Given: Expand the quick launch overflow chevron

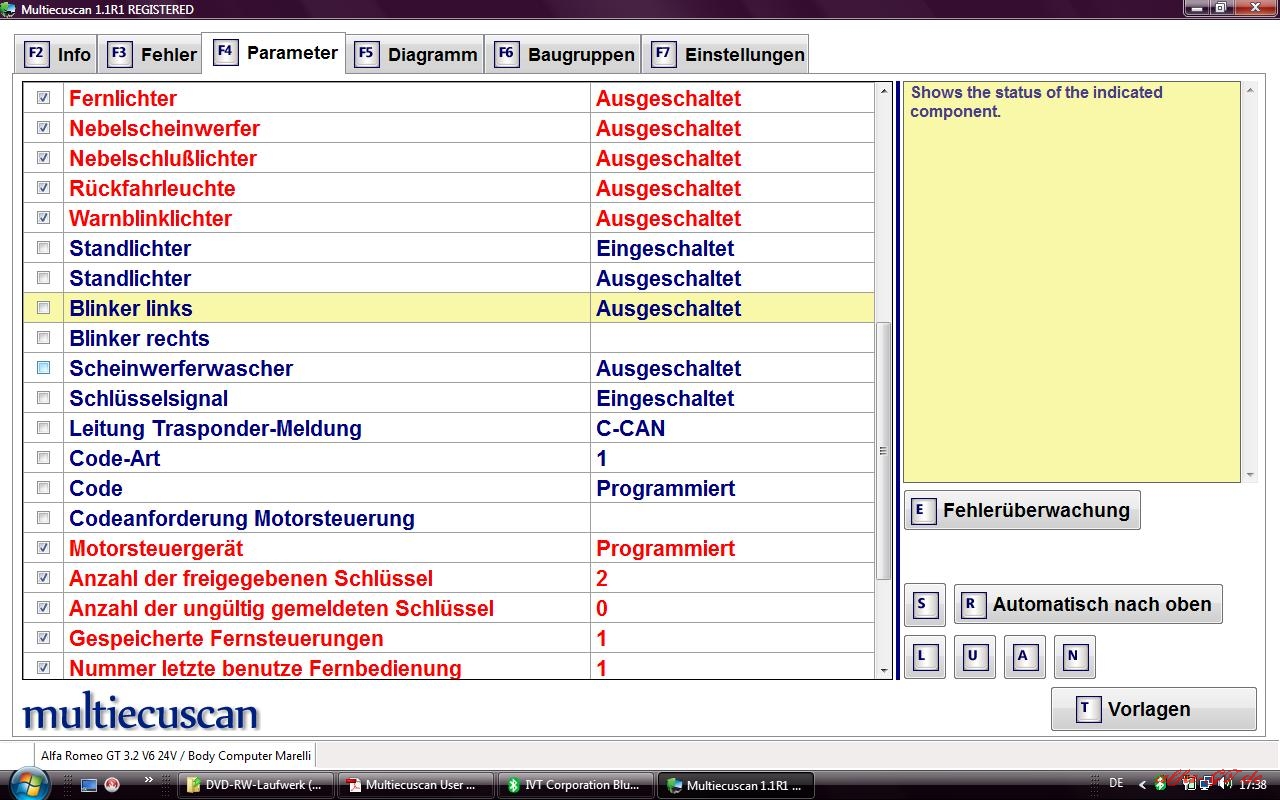Looking at the screenshot, I should pos(149,779).
